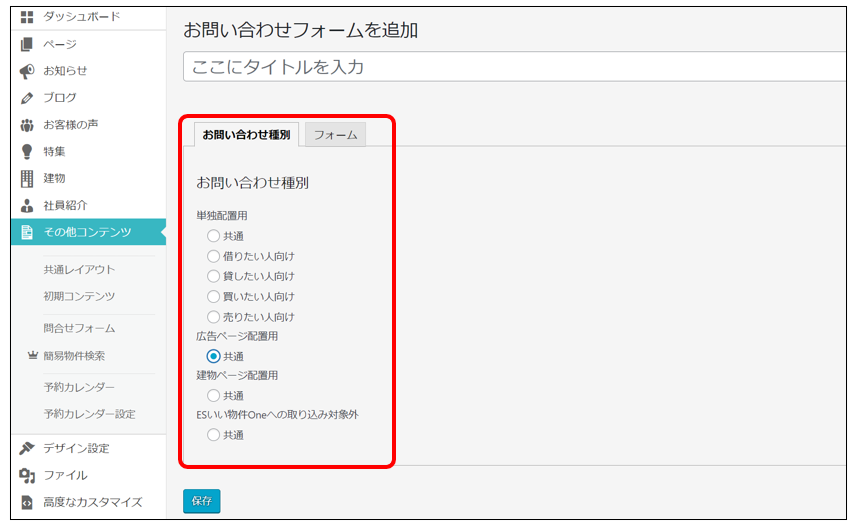This screenshot has height=530, width=853.
Task: Click the building icon for 建物
Action: click(27, 178)
